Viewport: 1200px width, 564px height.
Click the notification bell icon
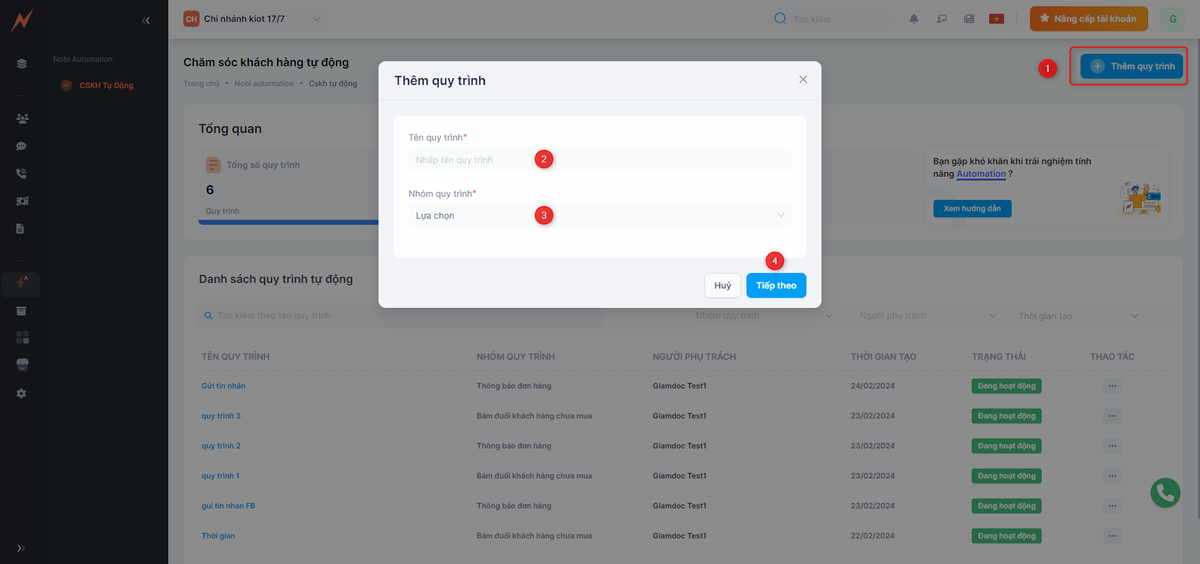click(913, 19)
